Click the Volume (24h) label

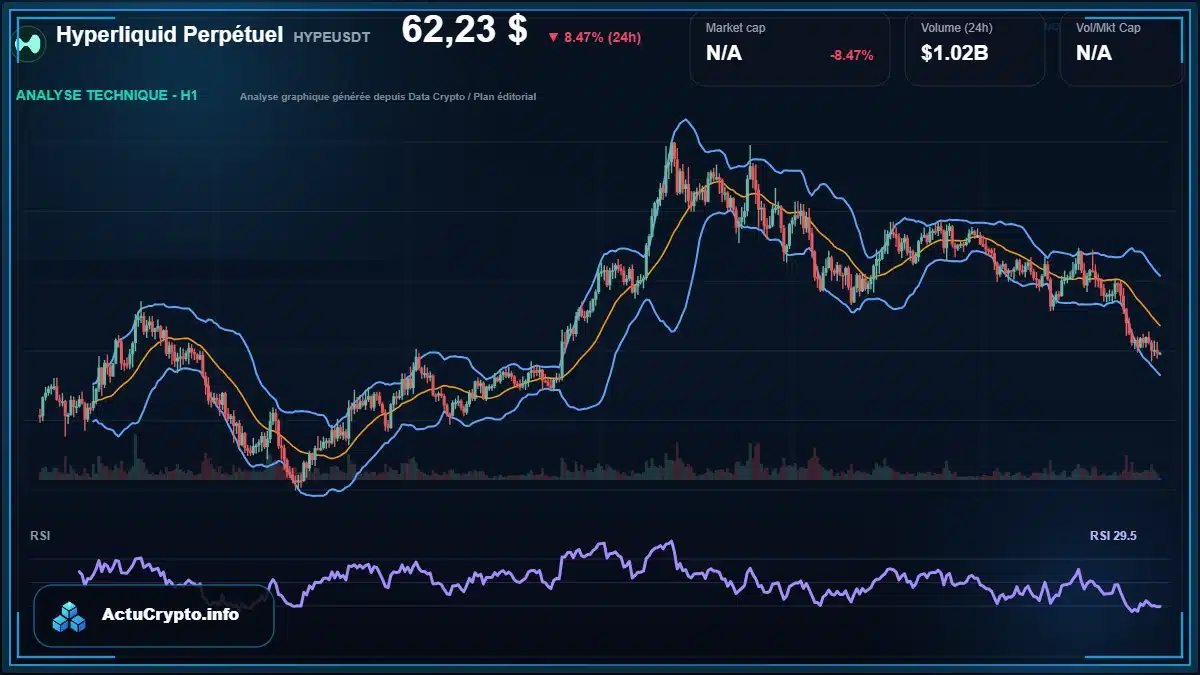955,28
